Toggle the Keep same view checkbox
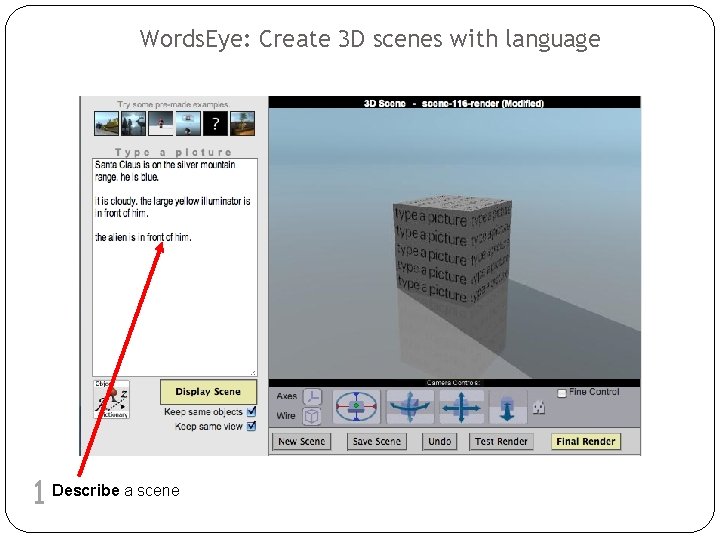This screenshot has height=540, width=720. point(251,426)
